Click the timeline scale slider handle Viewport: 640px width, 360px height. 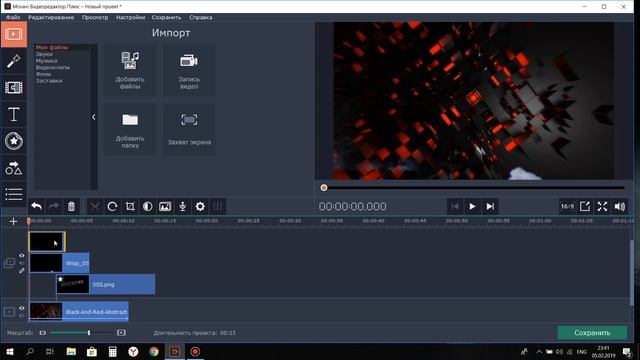89,333
